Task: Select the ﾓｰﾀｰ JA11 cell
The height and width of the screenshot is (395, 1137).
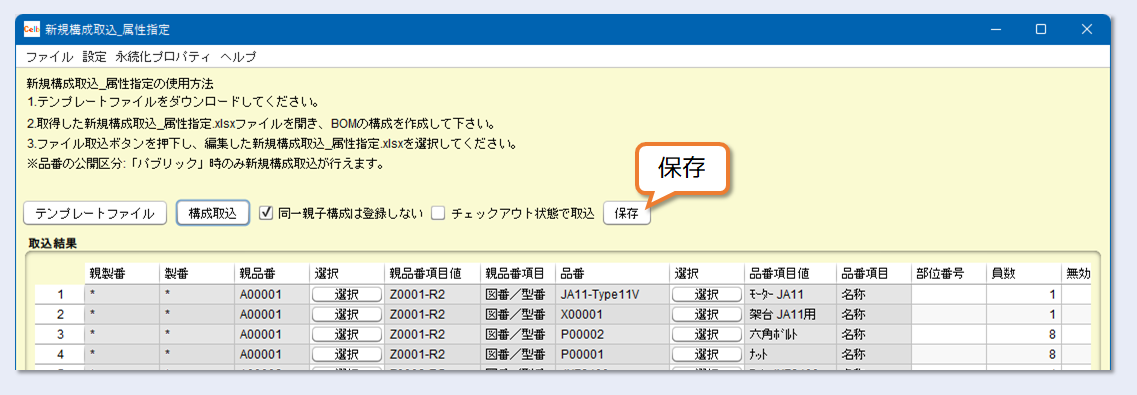Action: pos(790,294)
